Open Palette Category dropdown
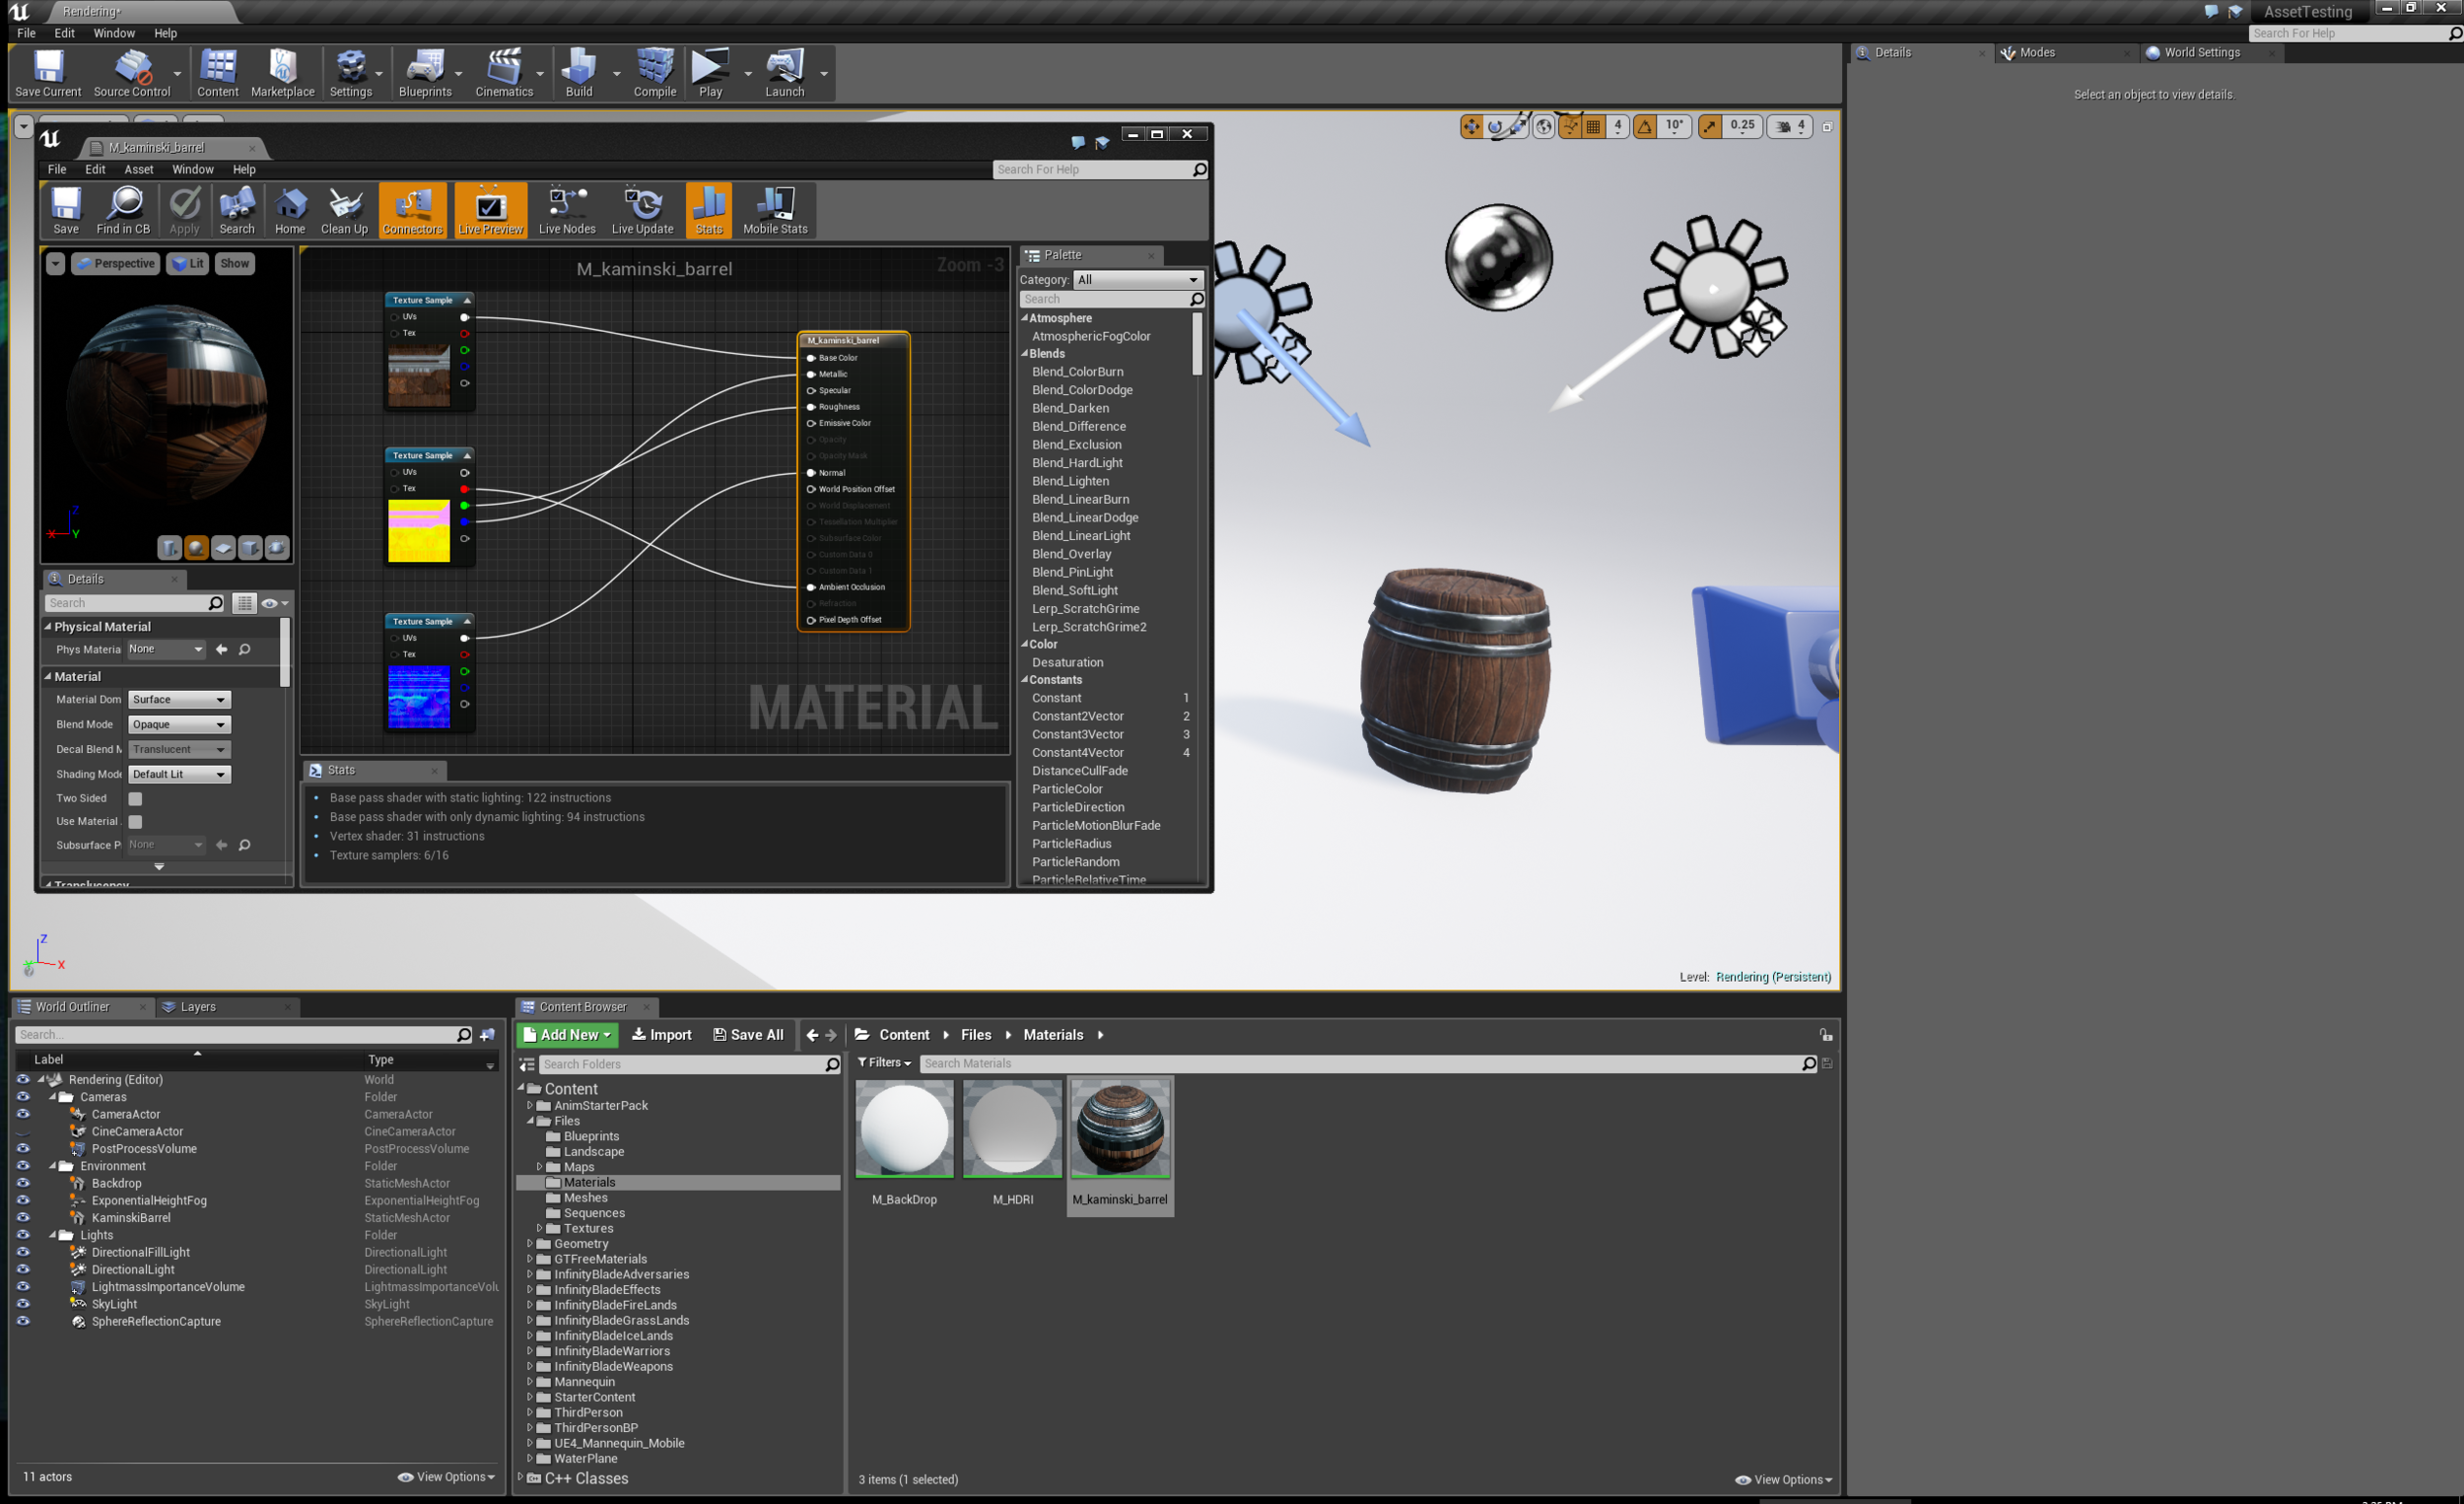Screen dimensions: 2464x1504 [1138, 280]
